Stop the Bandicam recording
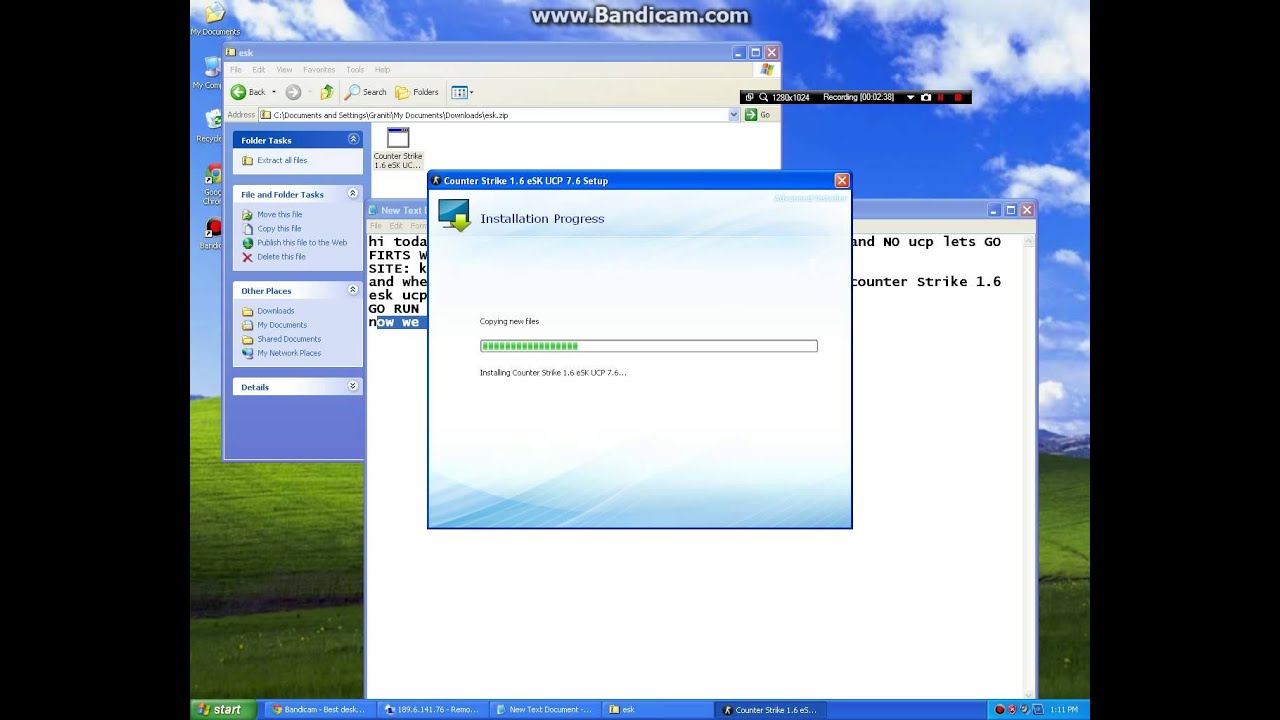 coord(958,97)
